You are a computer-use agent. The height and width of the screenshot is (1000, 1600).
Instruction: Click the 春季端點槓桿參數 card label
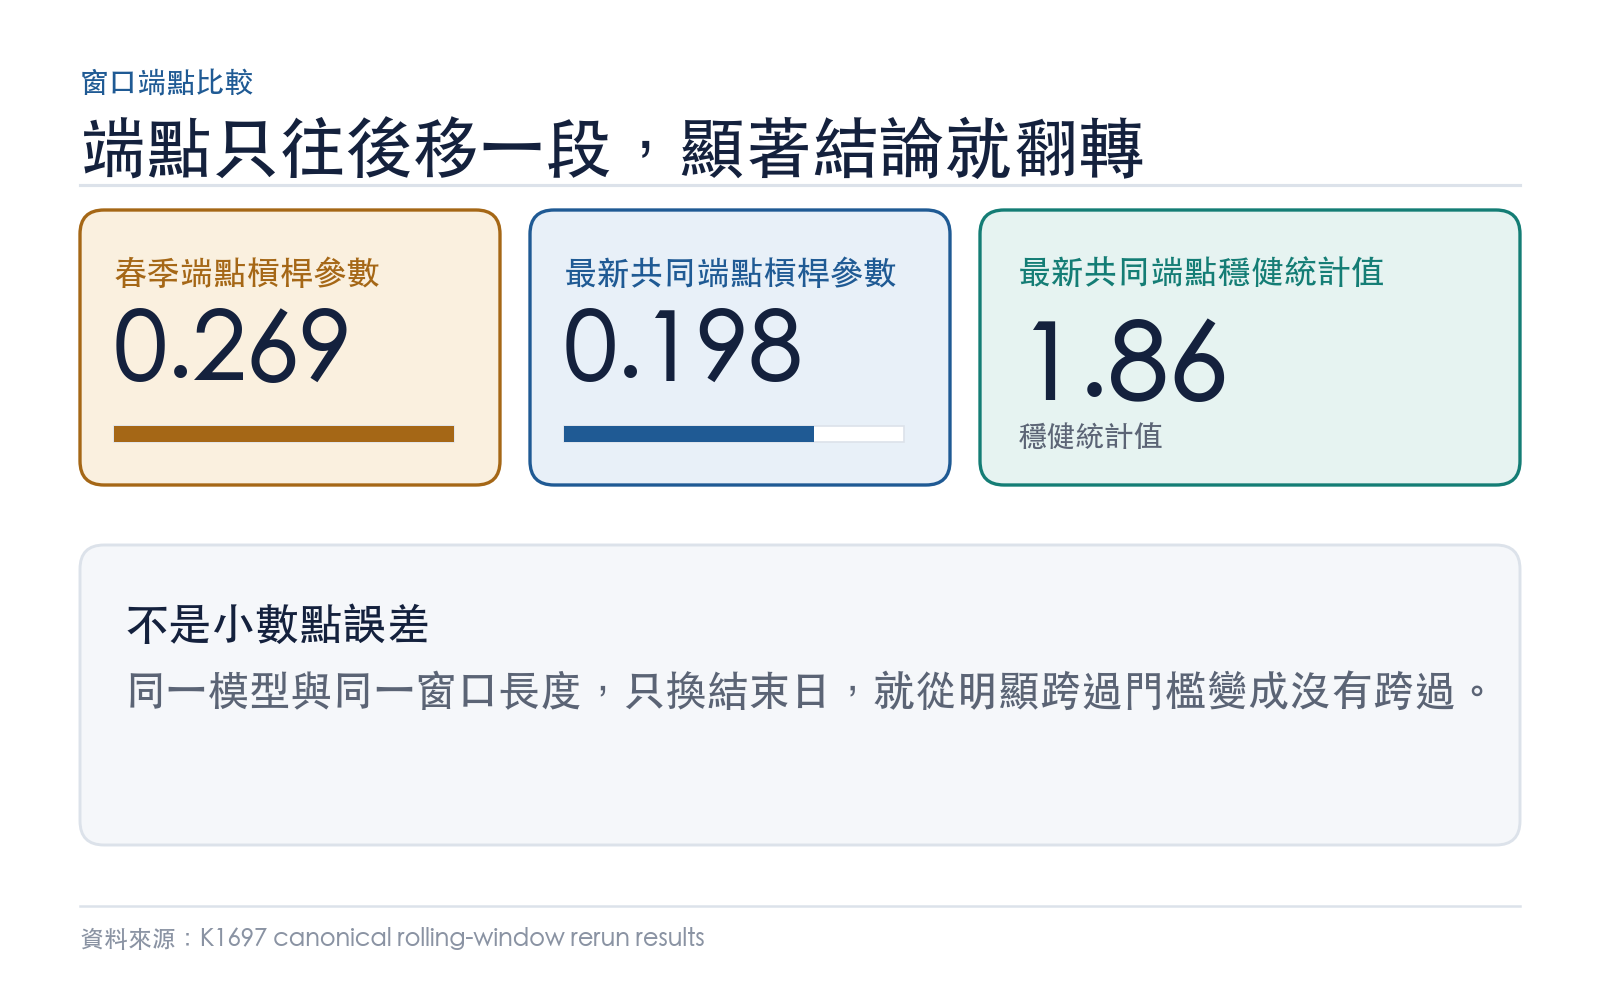pyautogui.click(x=247, y=272)
